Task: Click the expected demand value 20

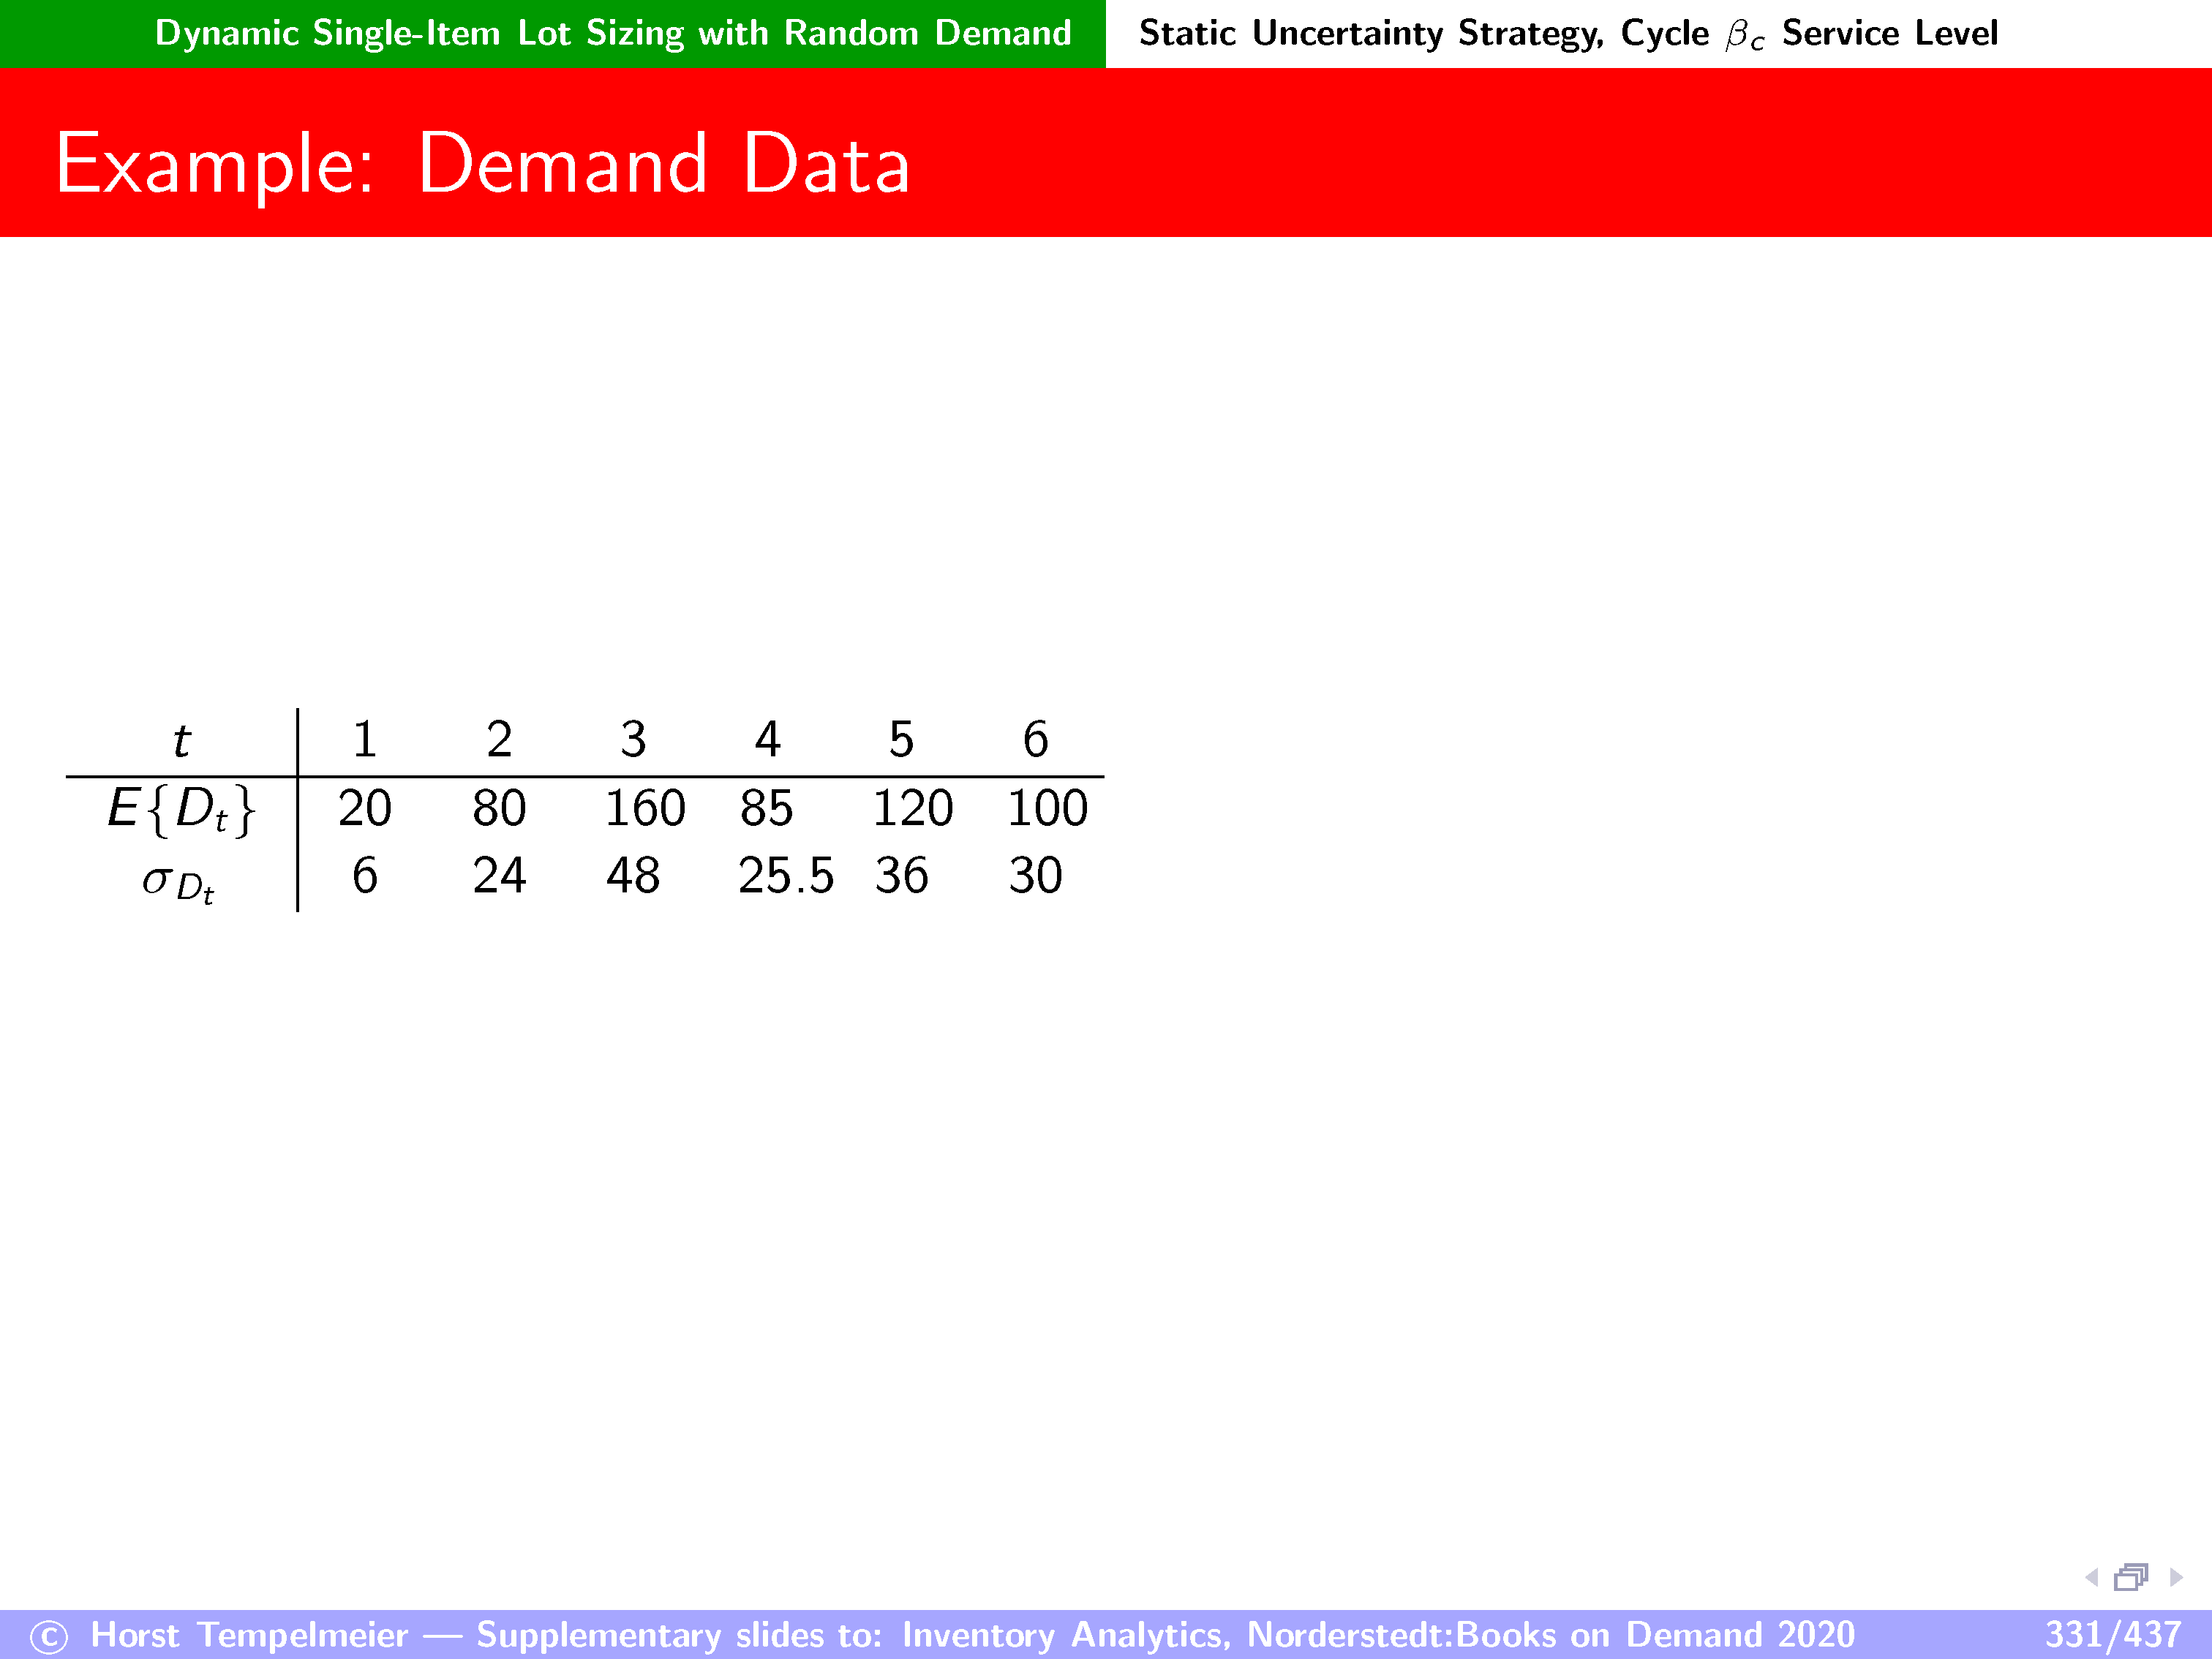Action: point(364,808)
